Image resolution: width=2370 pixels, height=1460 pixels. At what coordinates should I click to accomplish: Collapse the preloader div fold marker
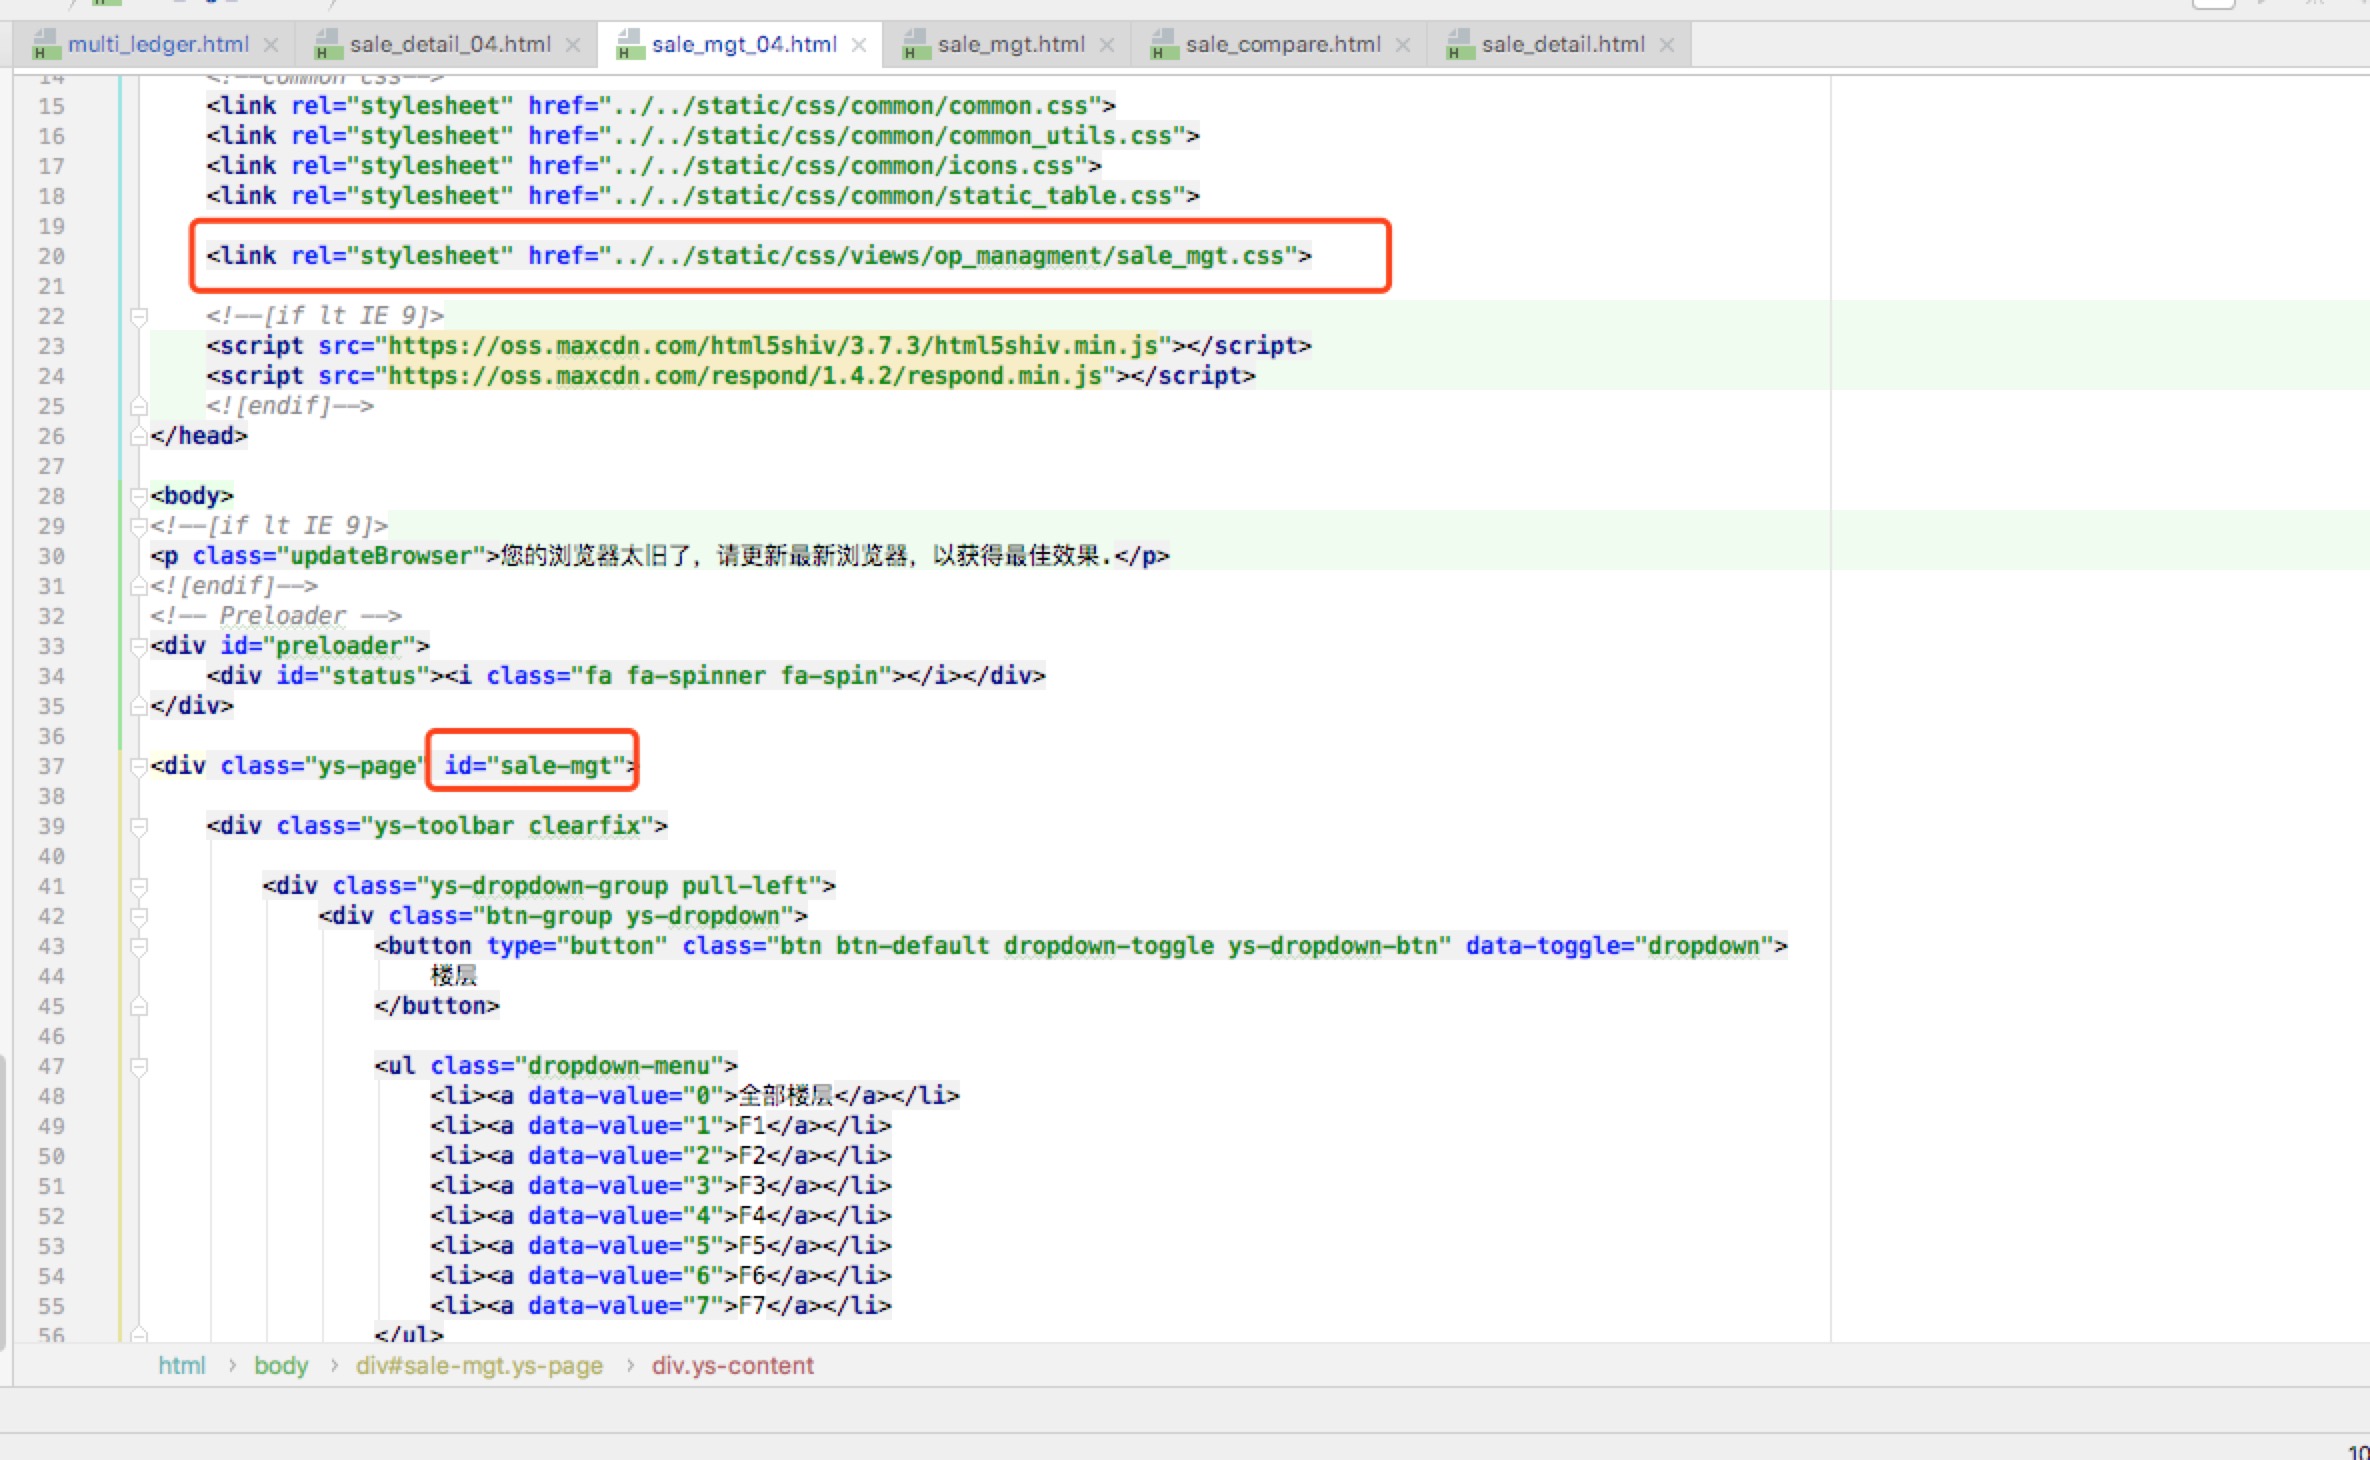(x=138, y=646)
